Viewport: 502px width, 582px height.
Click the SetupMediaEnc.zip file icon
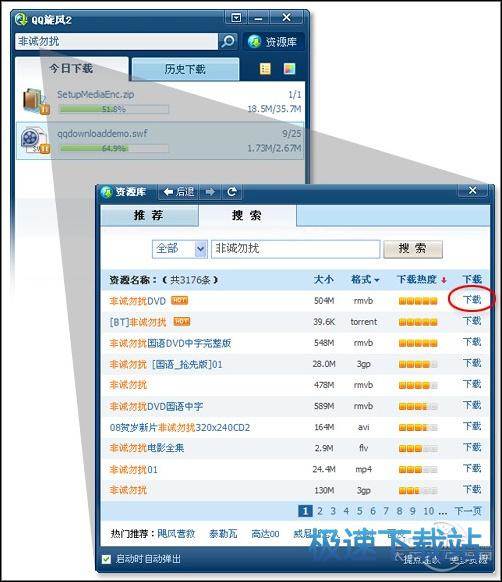pos(35,101)
